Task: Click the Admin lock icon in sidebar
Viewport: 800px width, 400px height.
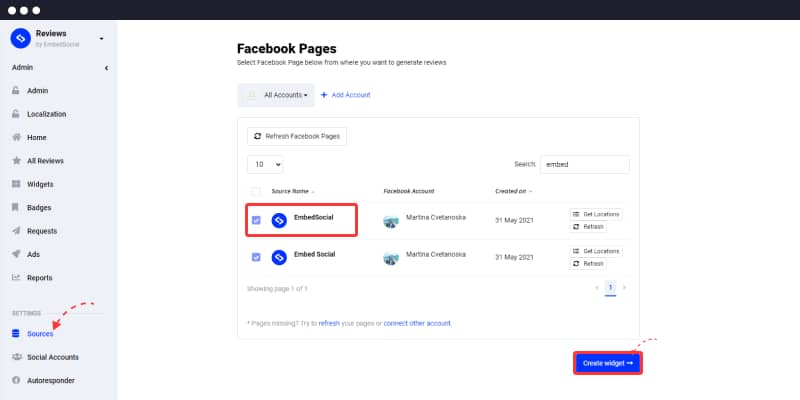Action: pos(16,90)
